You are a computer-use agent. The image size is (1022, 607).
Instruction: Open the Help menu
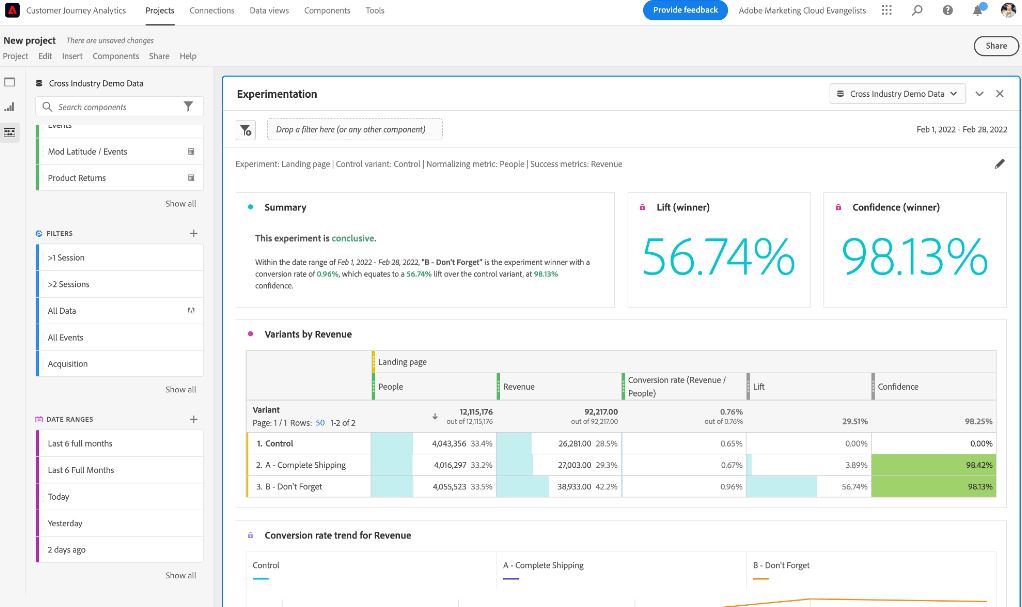188,56
